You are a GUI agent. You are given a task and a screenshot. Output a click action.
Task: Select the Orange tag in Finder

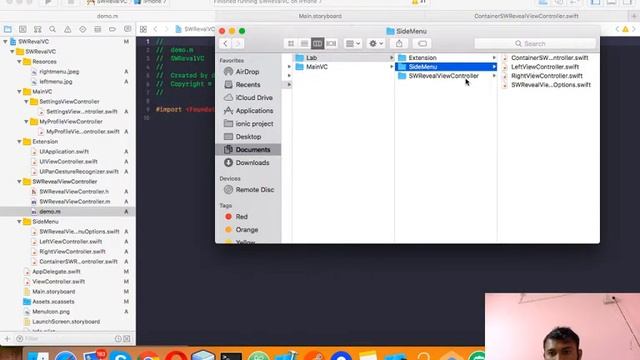(248, 229)
